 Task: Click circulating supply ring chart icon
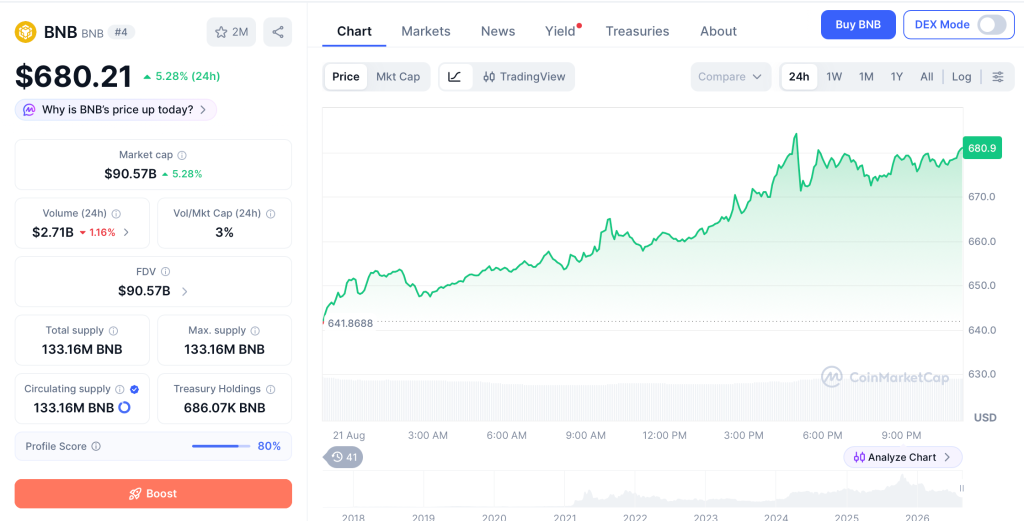(124, 407)
